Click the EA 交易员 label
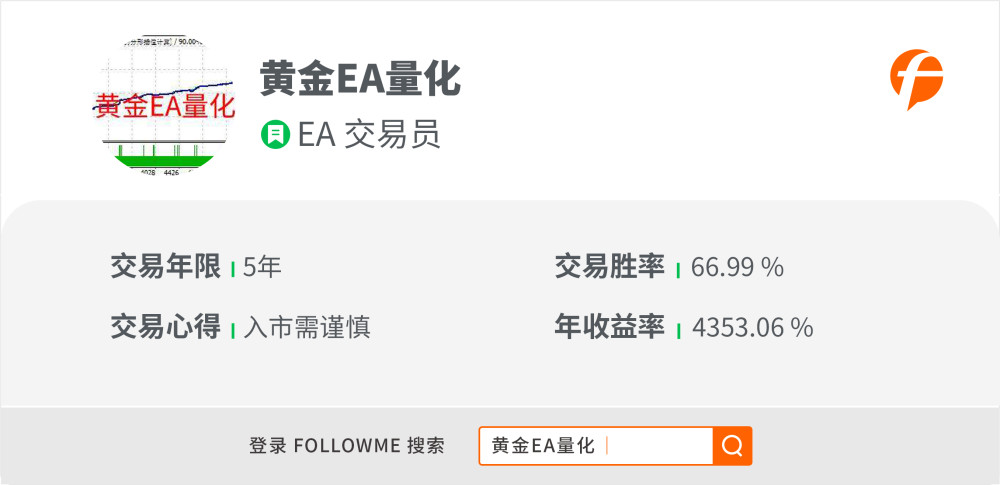1000x485 pixels. (x=369, y=135)
